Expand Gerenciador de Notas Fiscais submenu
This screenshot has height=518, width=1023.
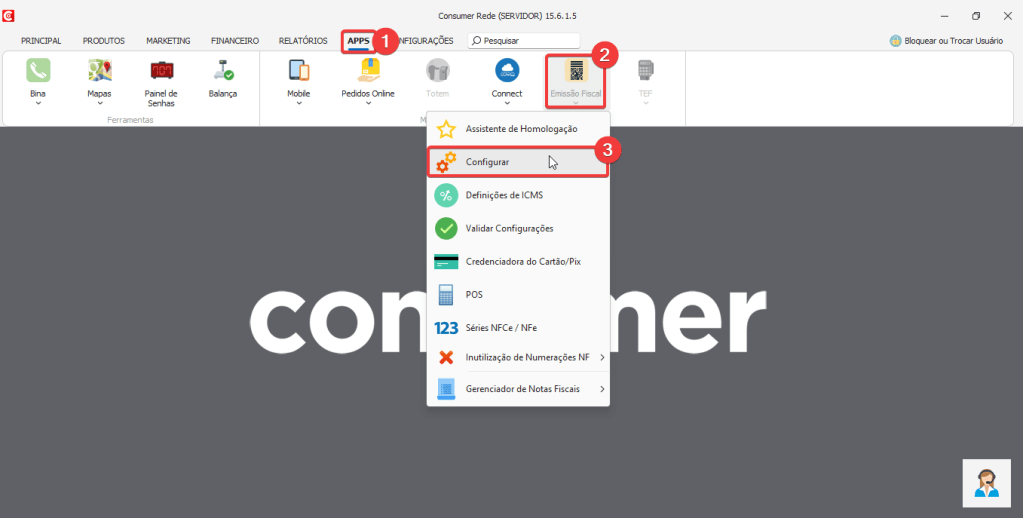coord(601,389)
